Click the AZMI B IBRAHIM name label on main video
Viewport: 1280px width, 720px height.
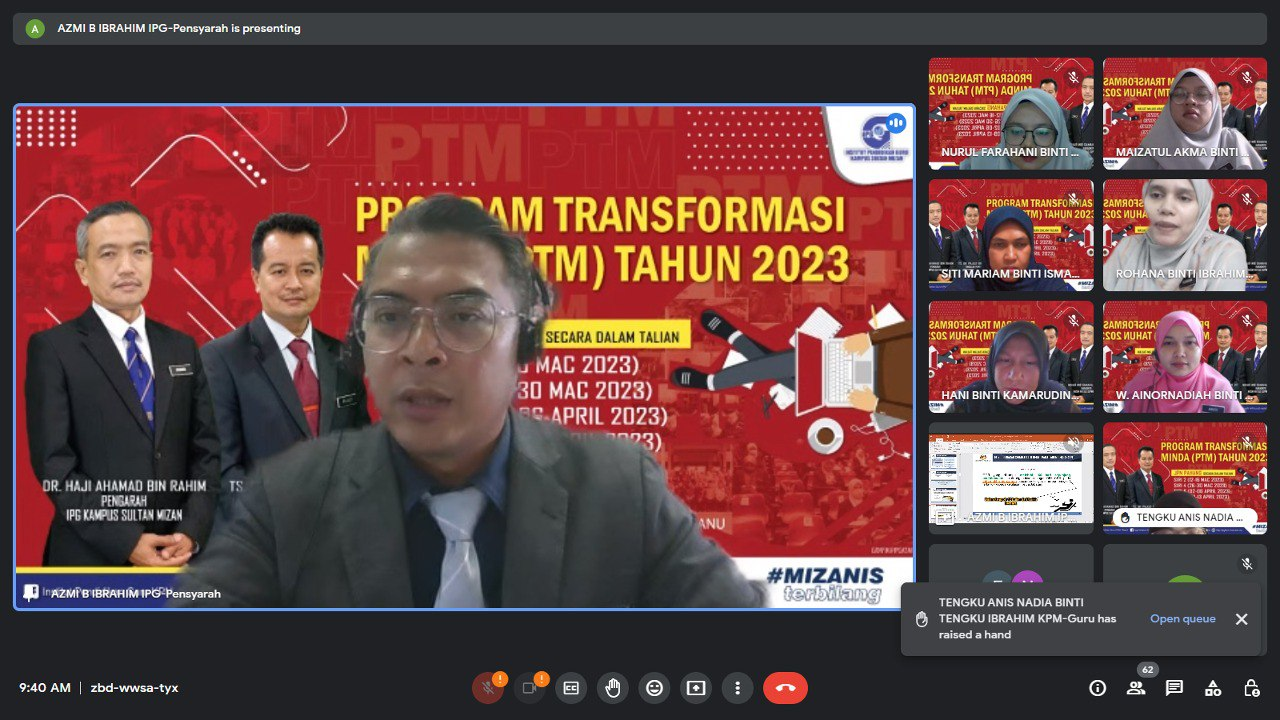point(136,594)
